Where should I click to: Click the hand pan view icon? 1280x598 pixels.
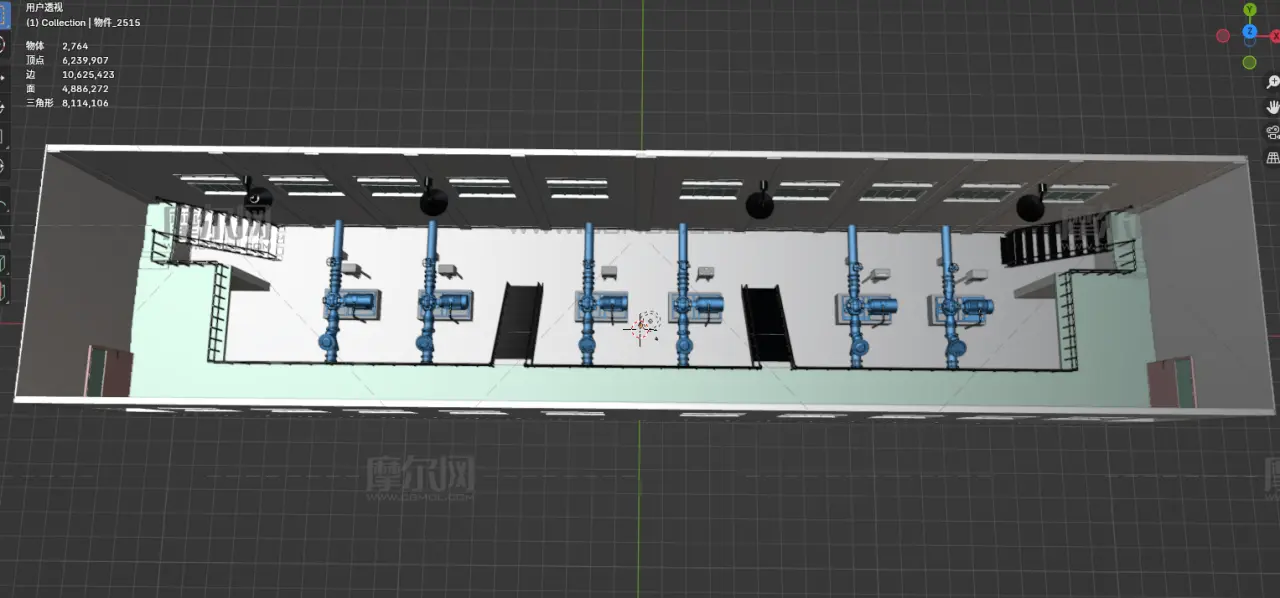[x=1273, y=108]
